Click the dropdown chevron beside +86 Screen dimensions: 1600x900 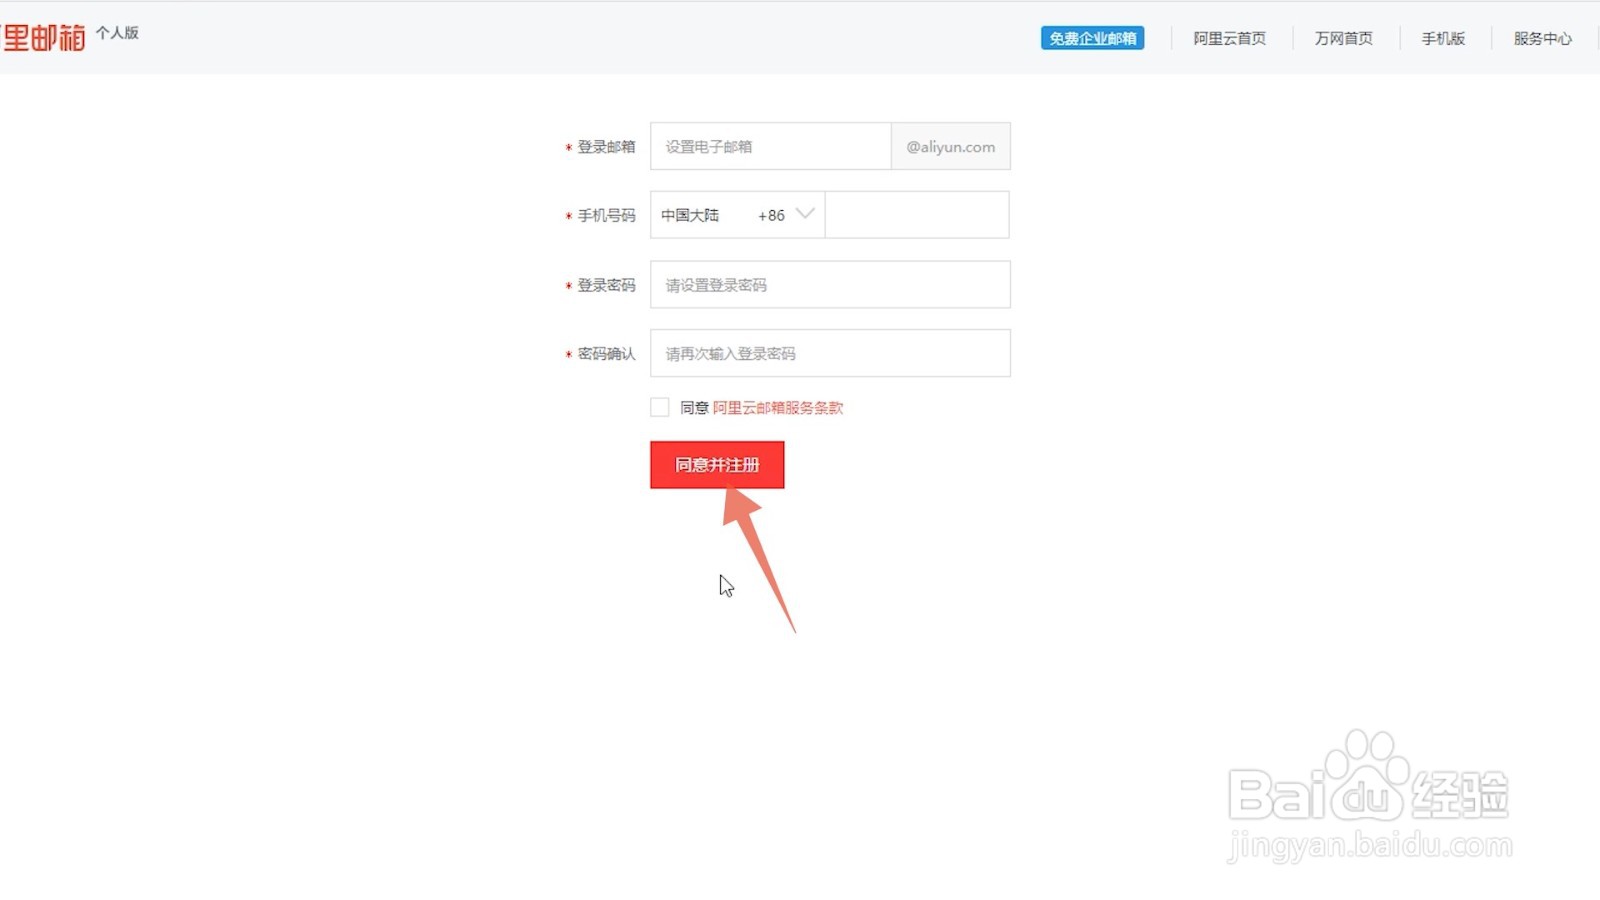point(805,213)
